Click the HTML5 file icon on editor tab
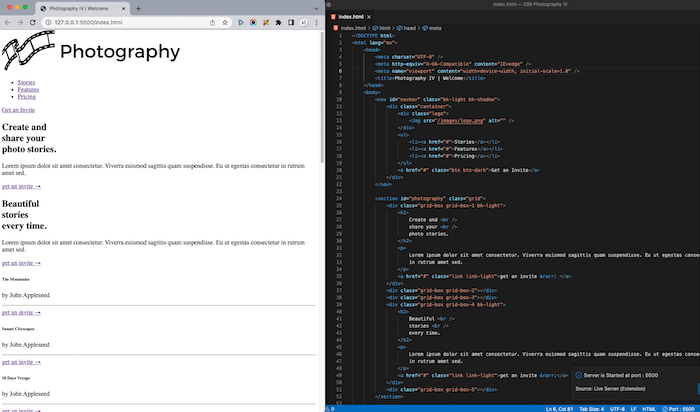Screen dimensions: 700x412 [x=333, y=17]
